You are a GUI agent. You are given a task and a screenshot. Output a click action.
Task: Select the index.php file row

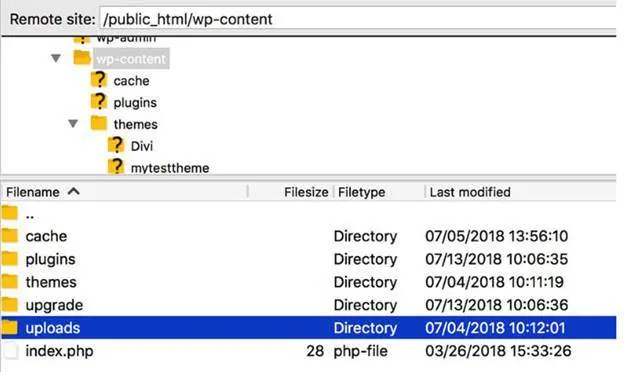click(x=309, y=351)
